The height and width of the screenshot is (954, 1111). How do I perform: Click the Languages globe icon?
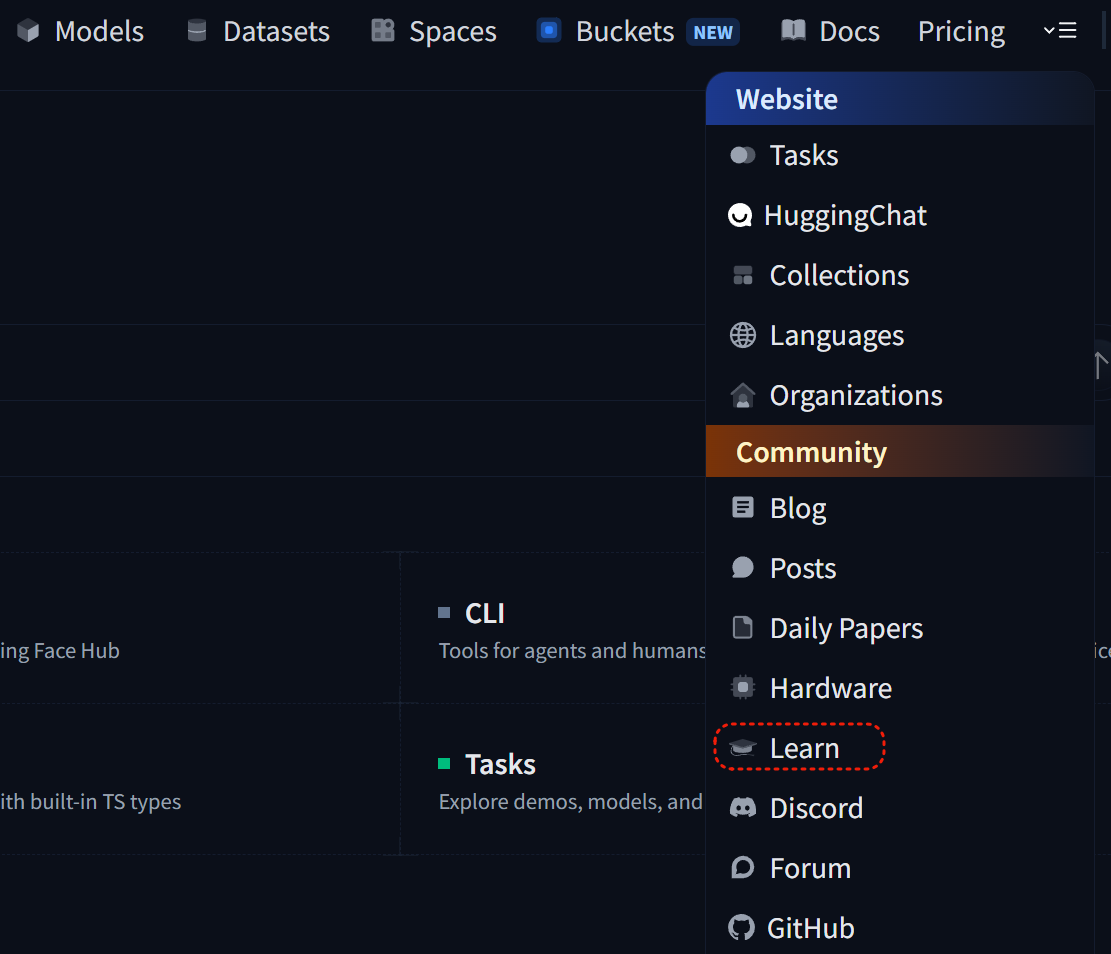(x=743, y=335)
